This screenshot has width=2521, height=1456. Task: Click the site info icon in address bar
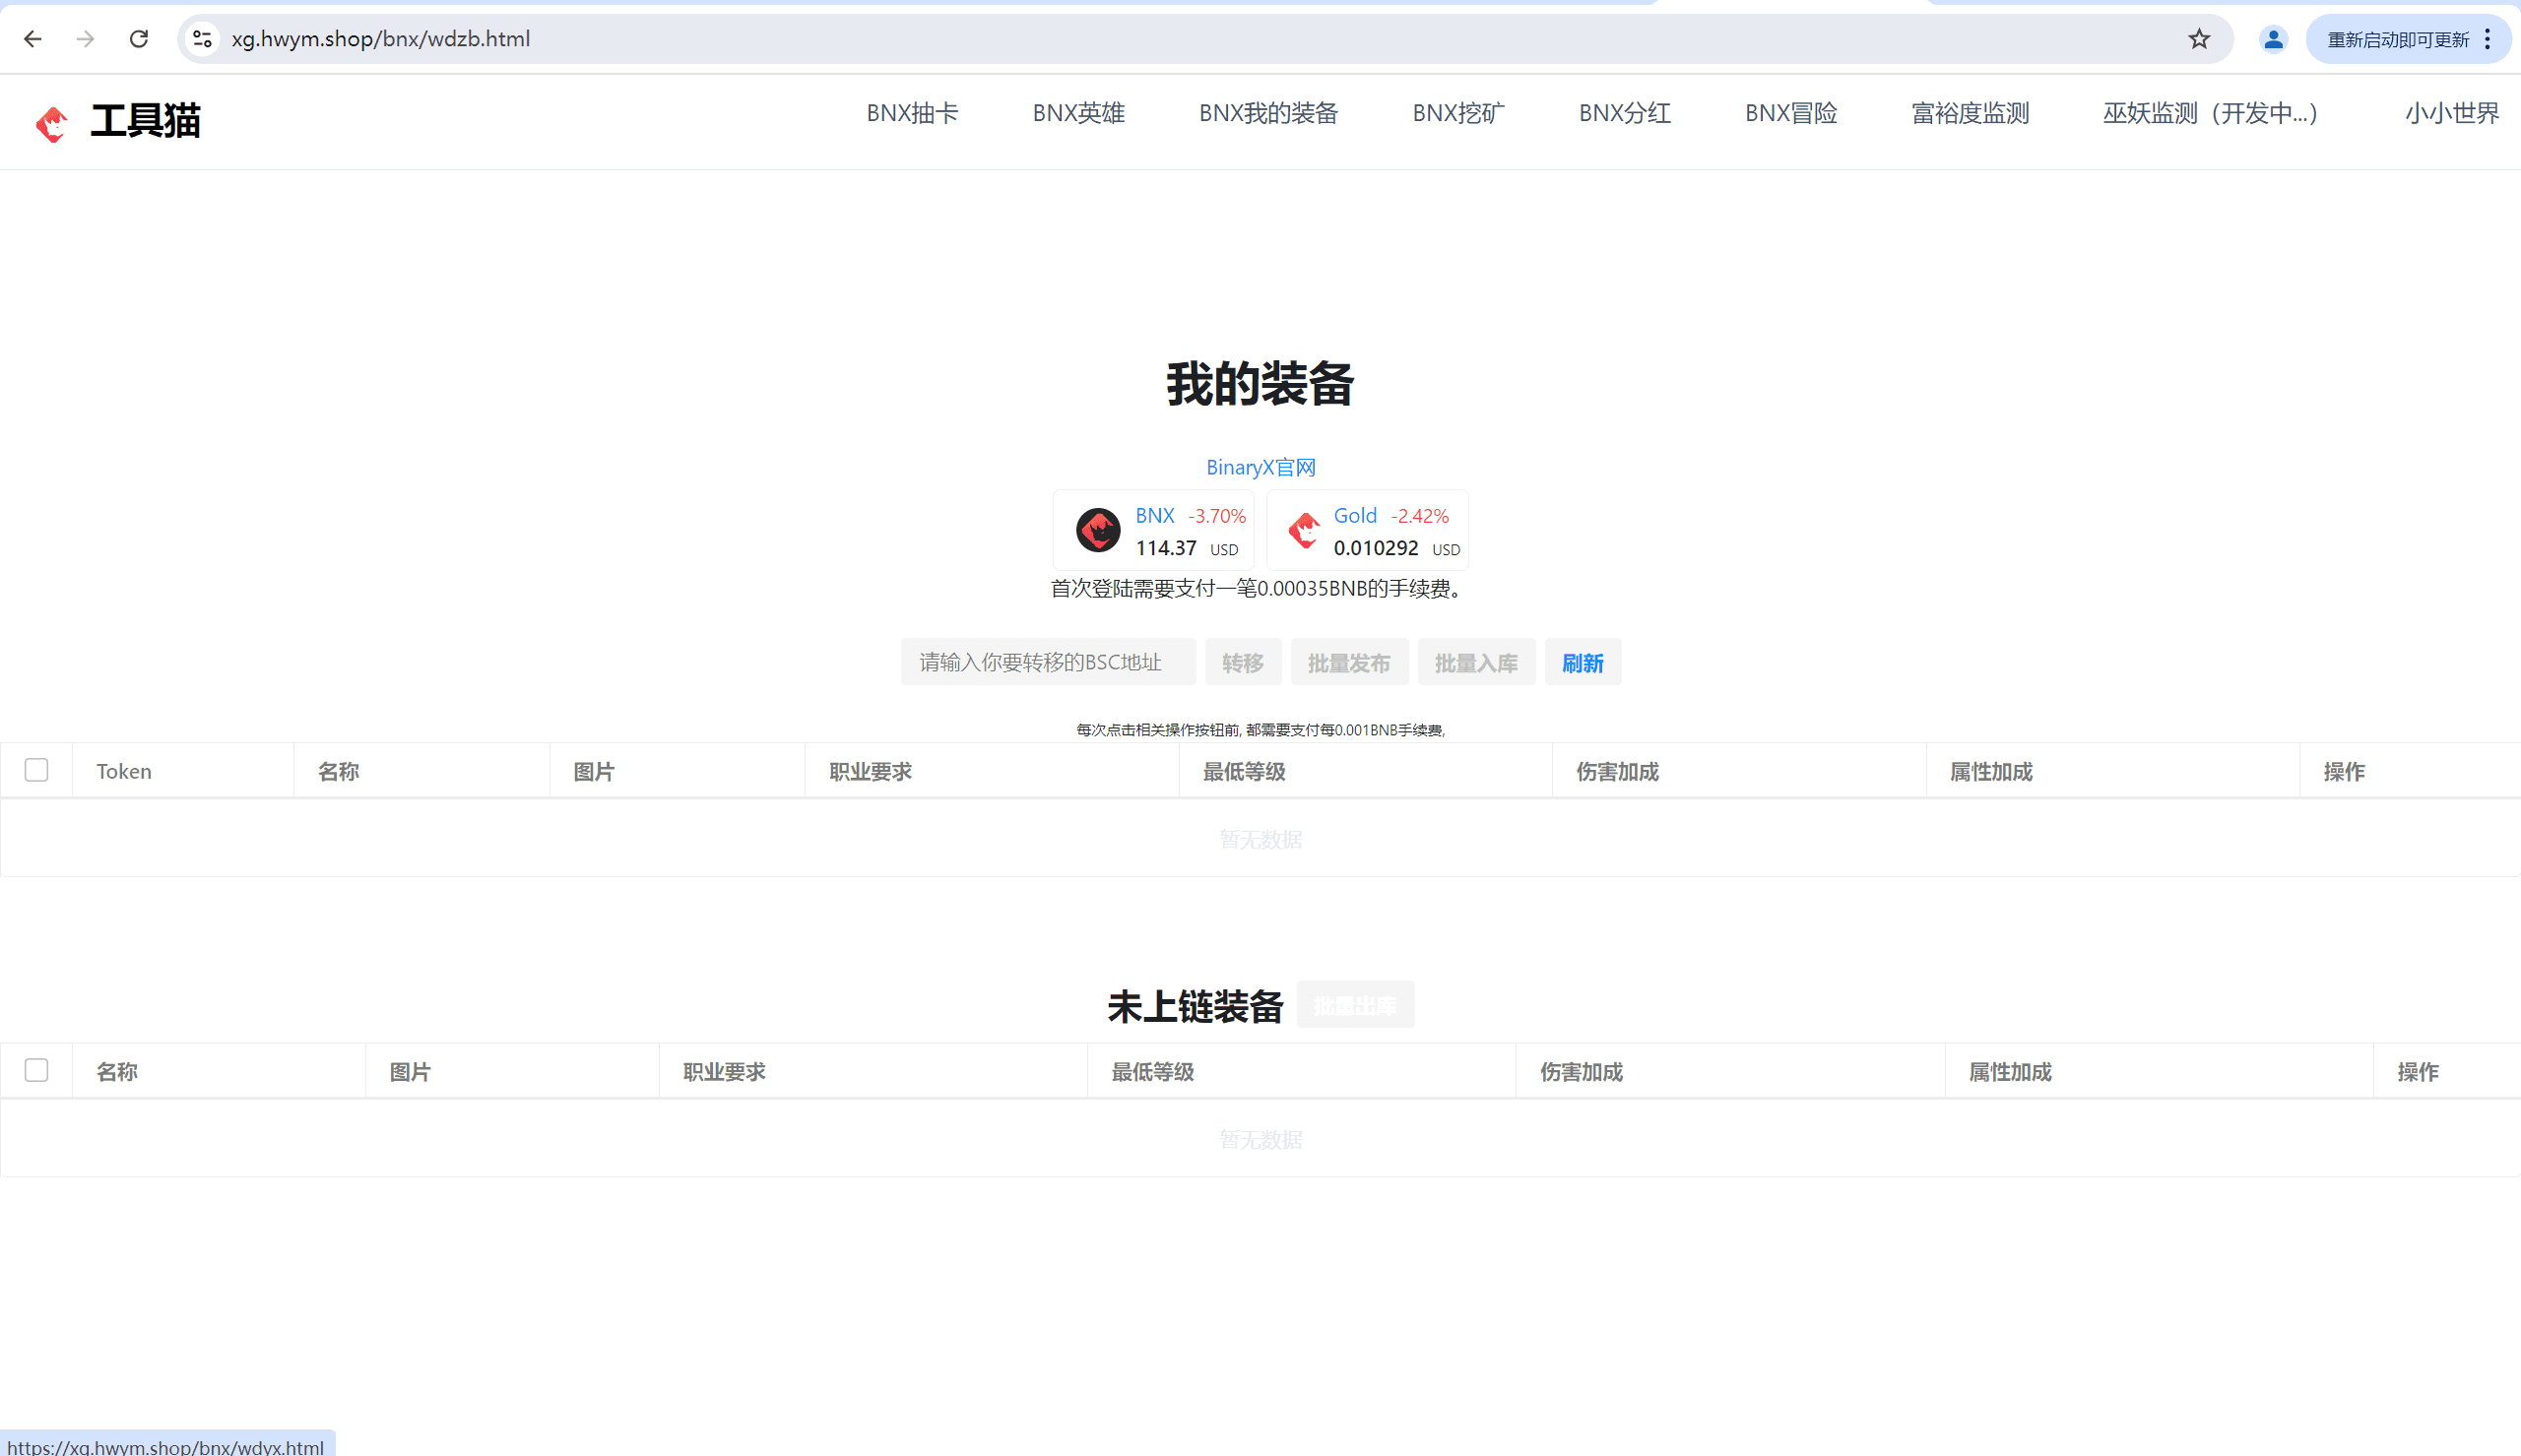point(203,39)
